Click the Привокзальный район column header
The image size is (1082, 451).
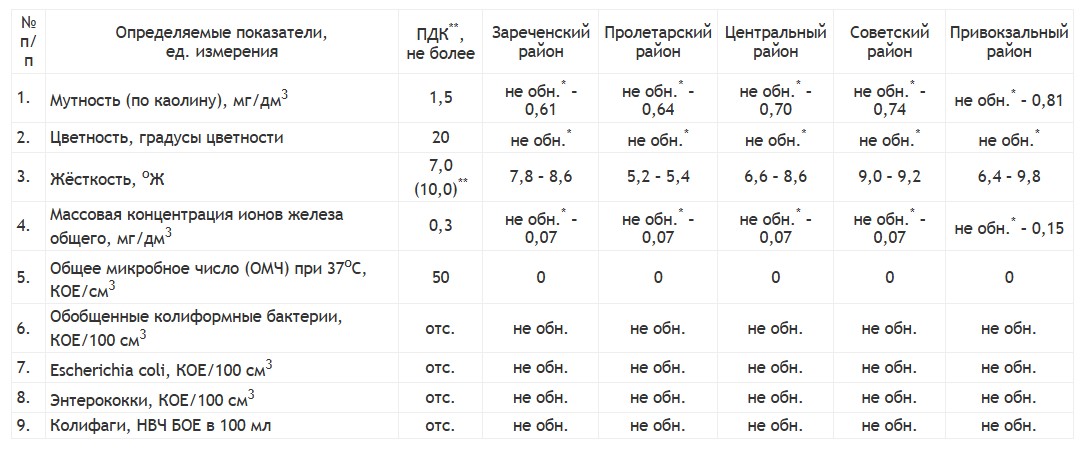pos(1009,42)
